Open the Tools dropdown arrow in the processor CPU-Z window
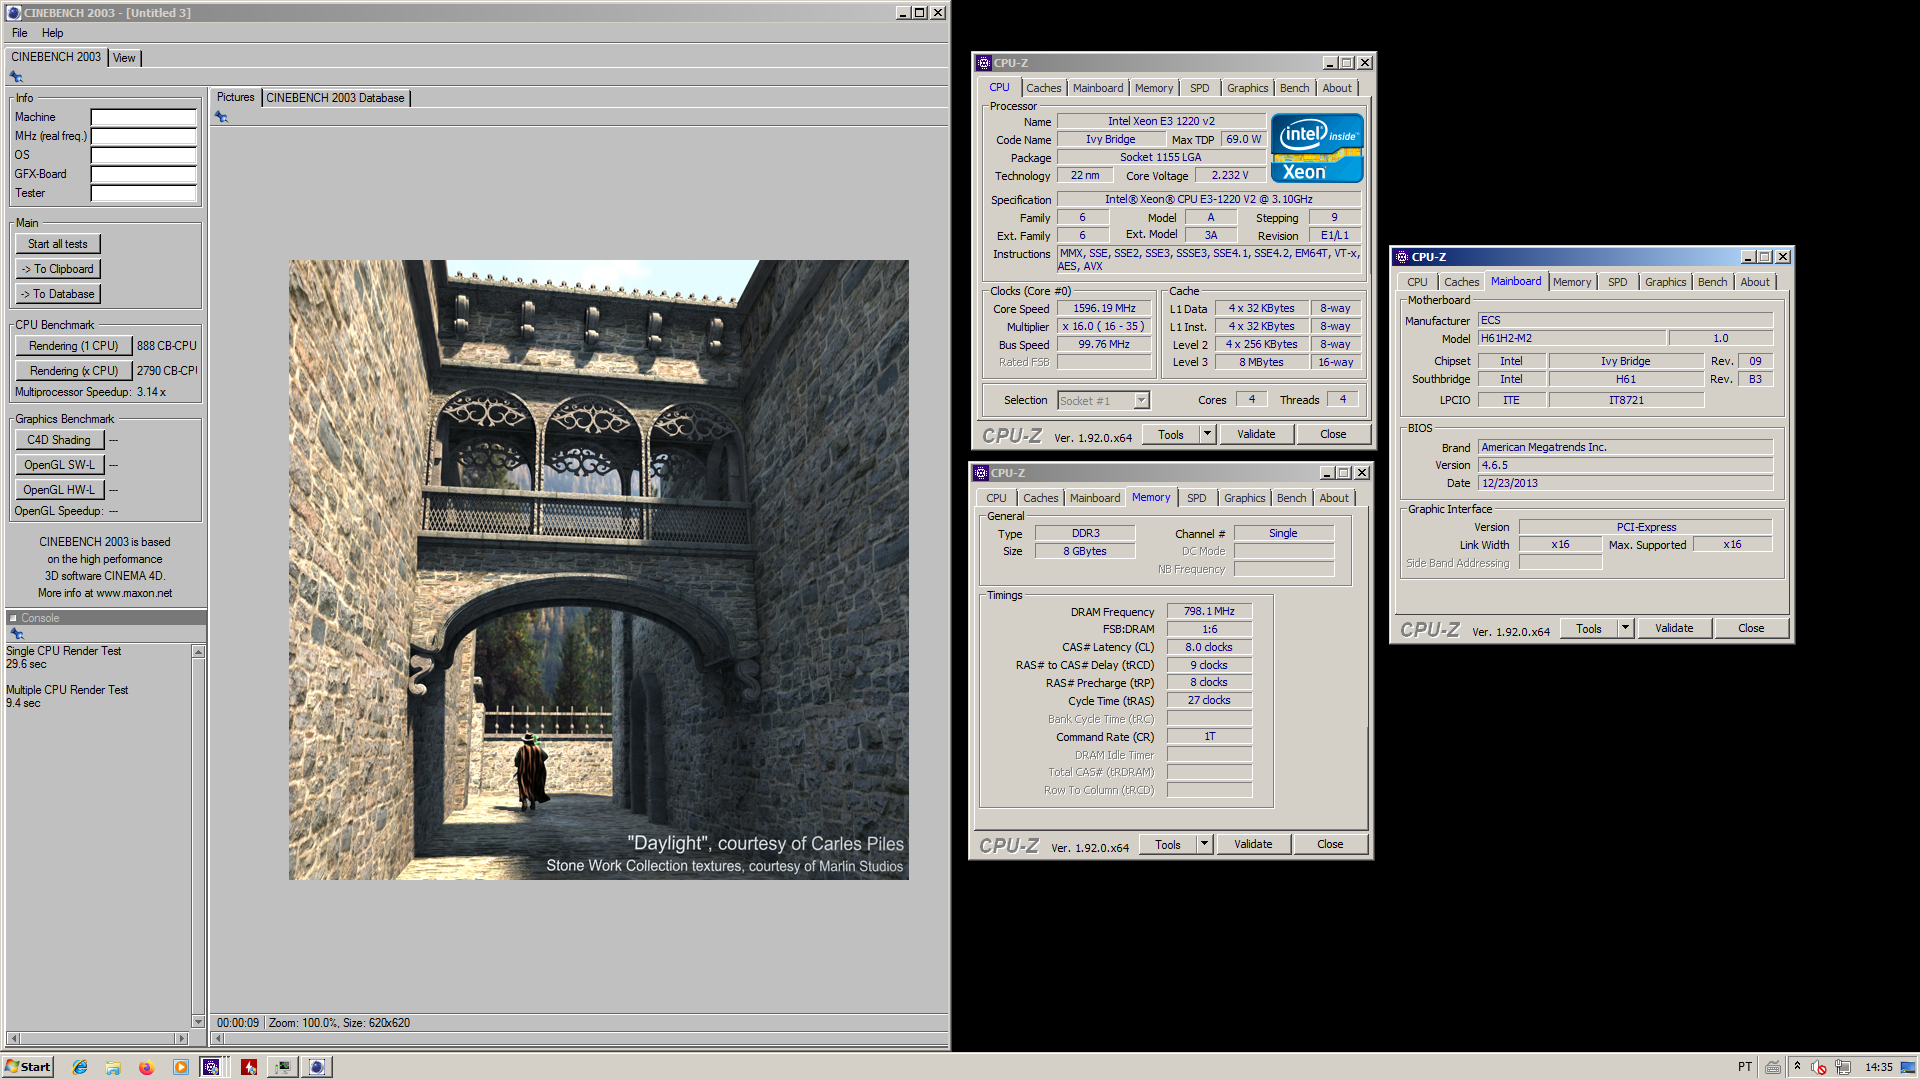Screen dimensions: 1920x1080 click(x=1208, y=434)
